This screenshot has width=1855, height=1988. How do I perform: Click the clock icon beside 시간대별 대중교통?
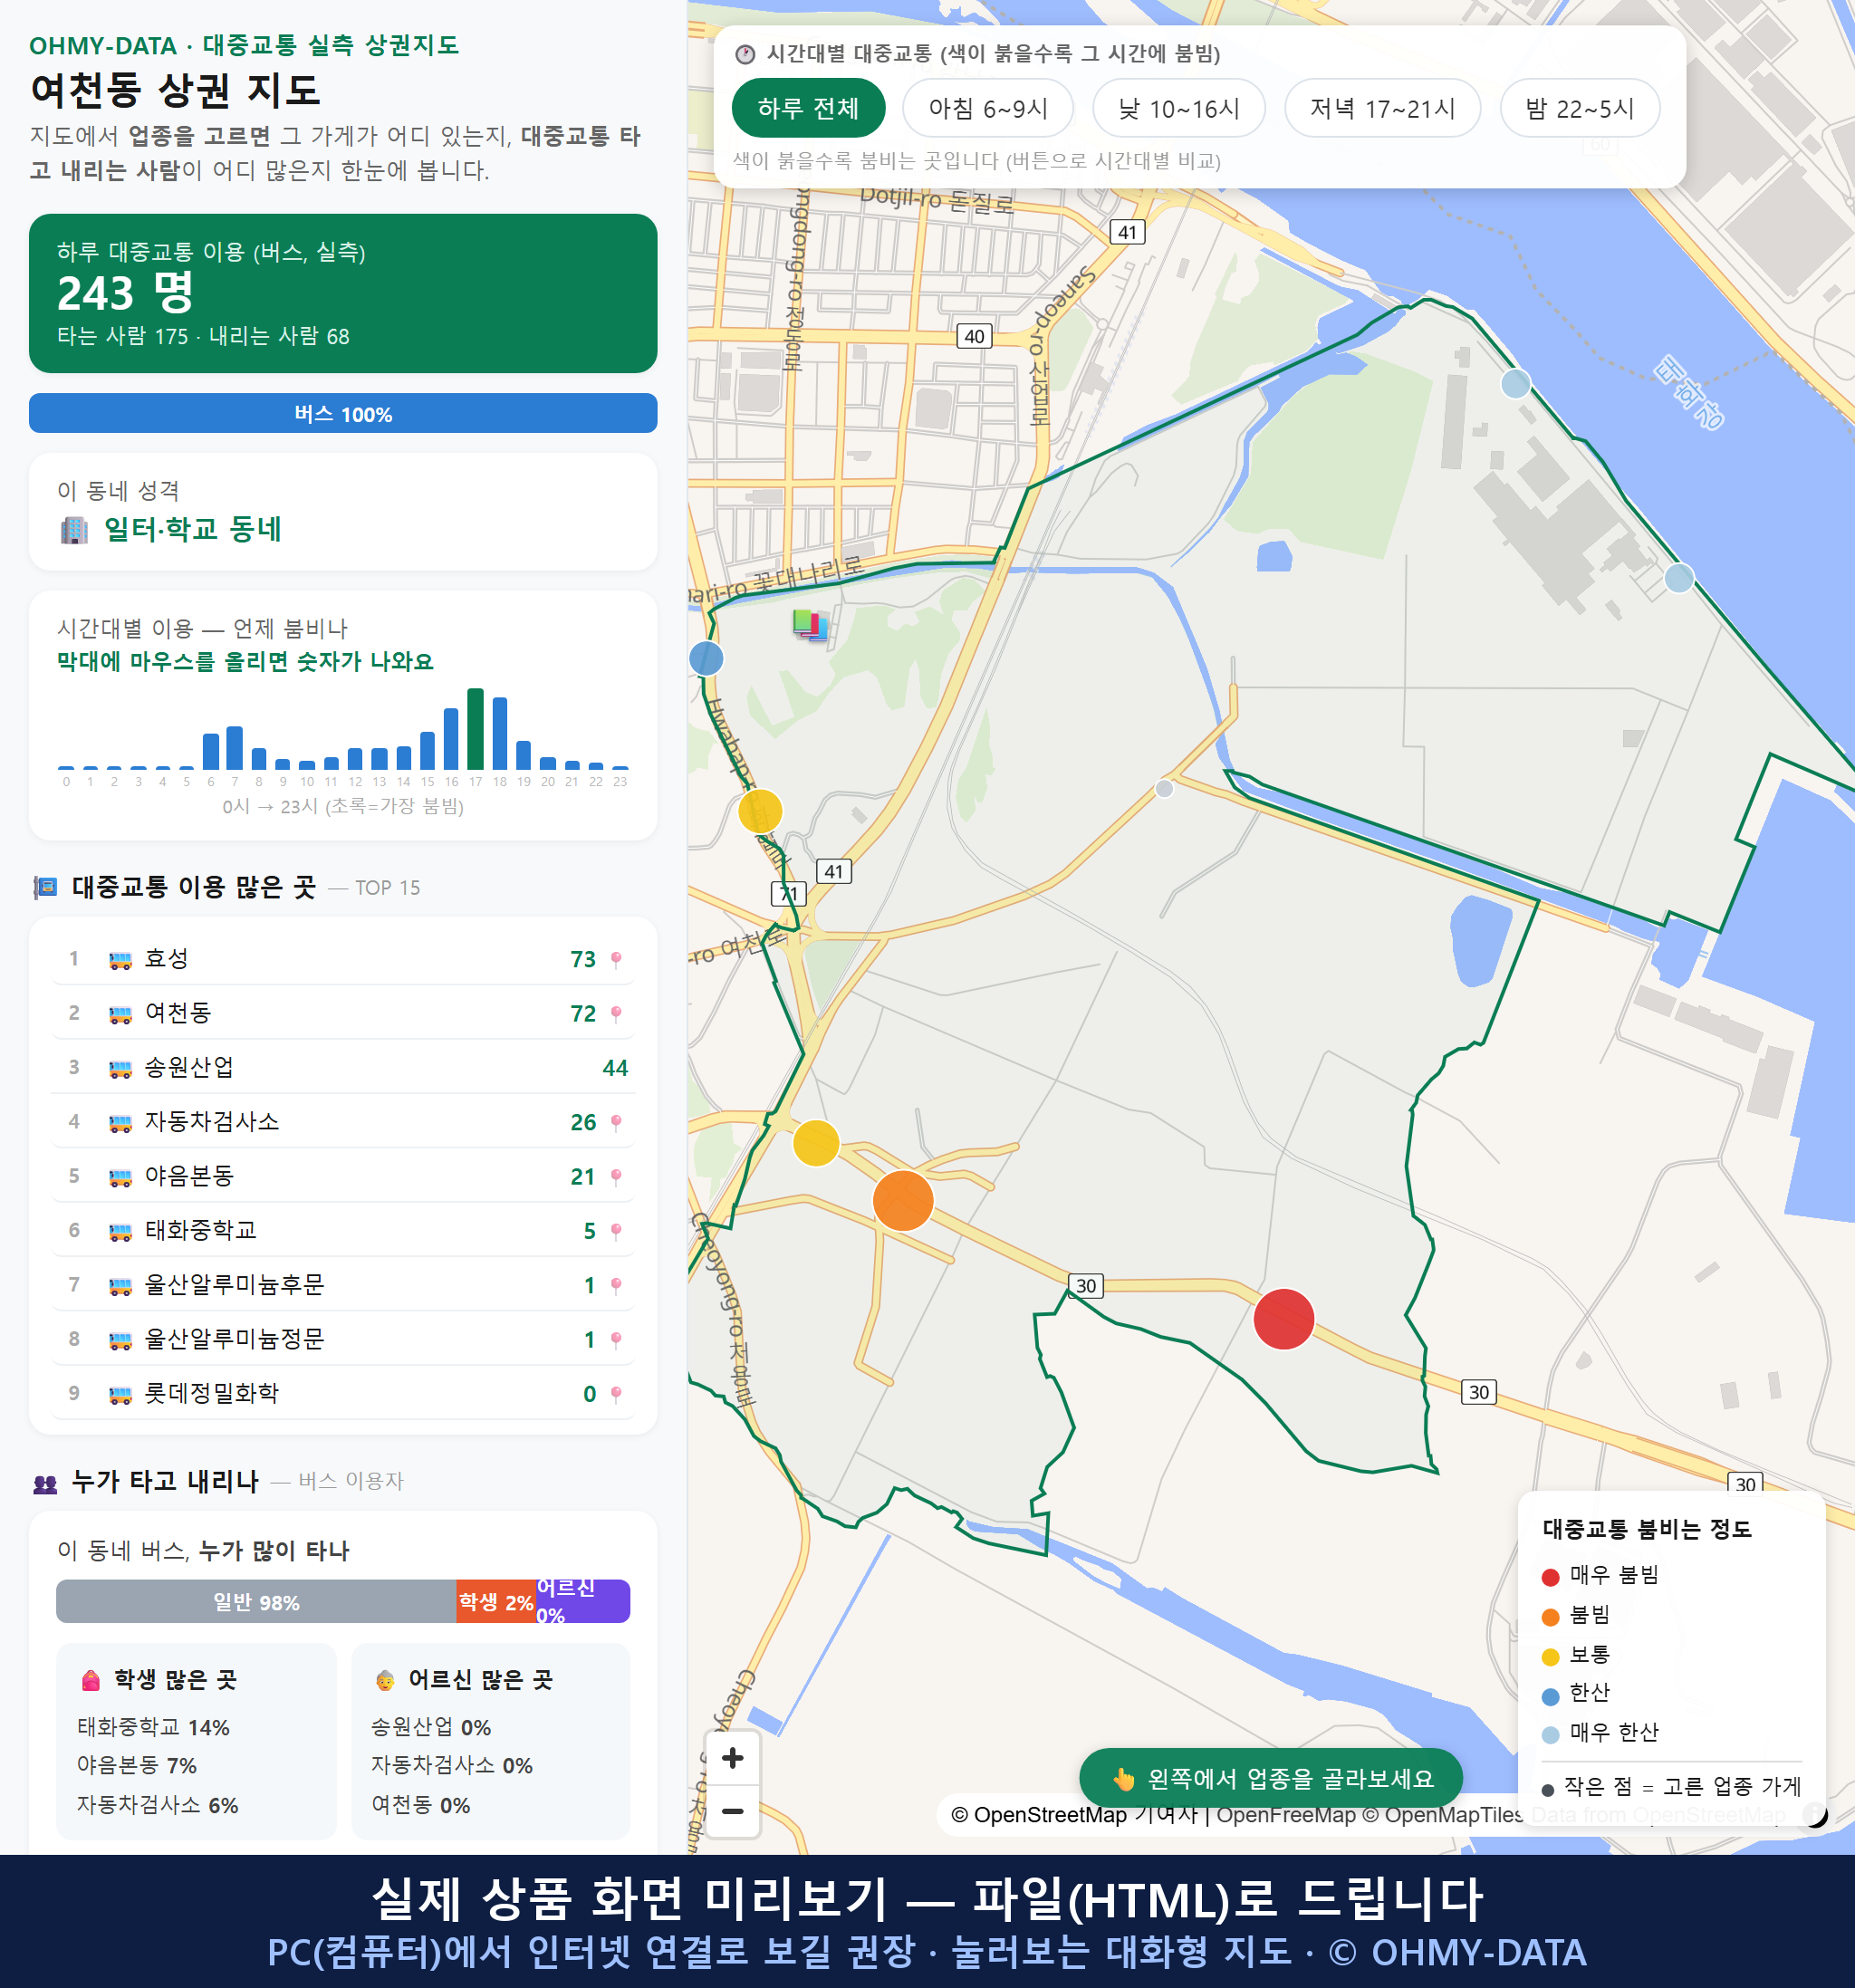[745, 54]
